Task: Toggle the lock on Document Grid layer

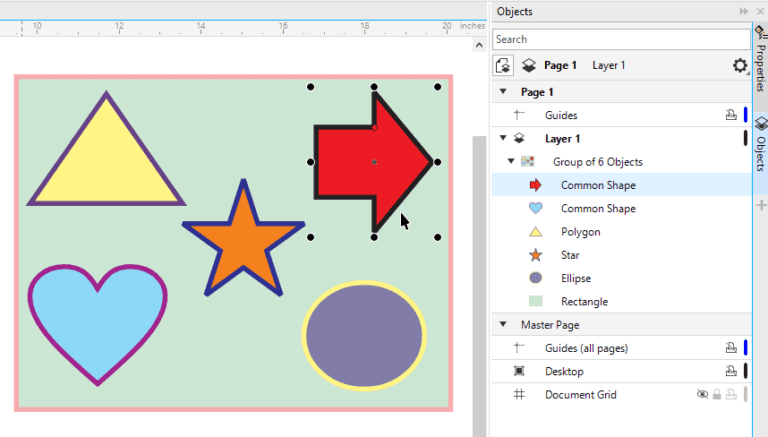Action: click(x=716, y=395)
